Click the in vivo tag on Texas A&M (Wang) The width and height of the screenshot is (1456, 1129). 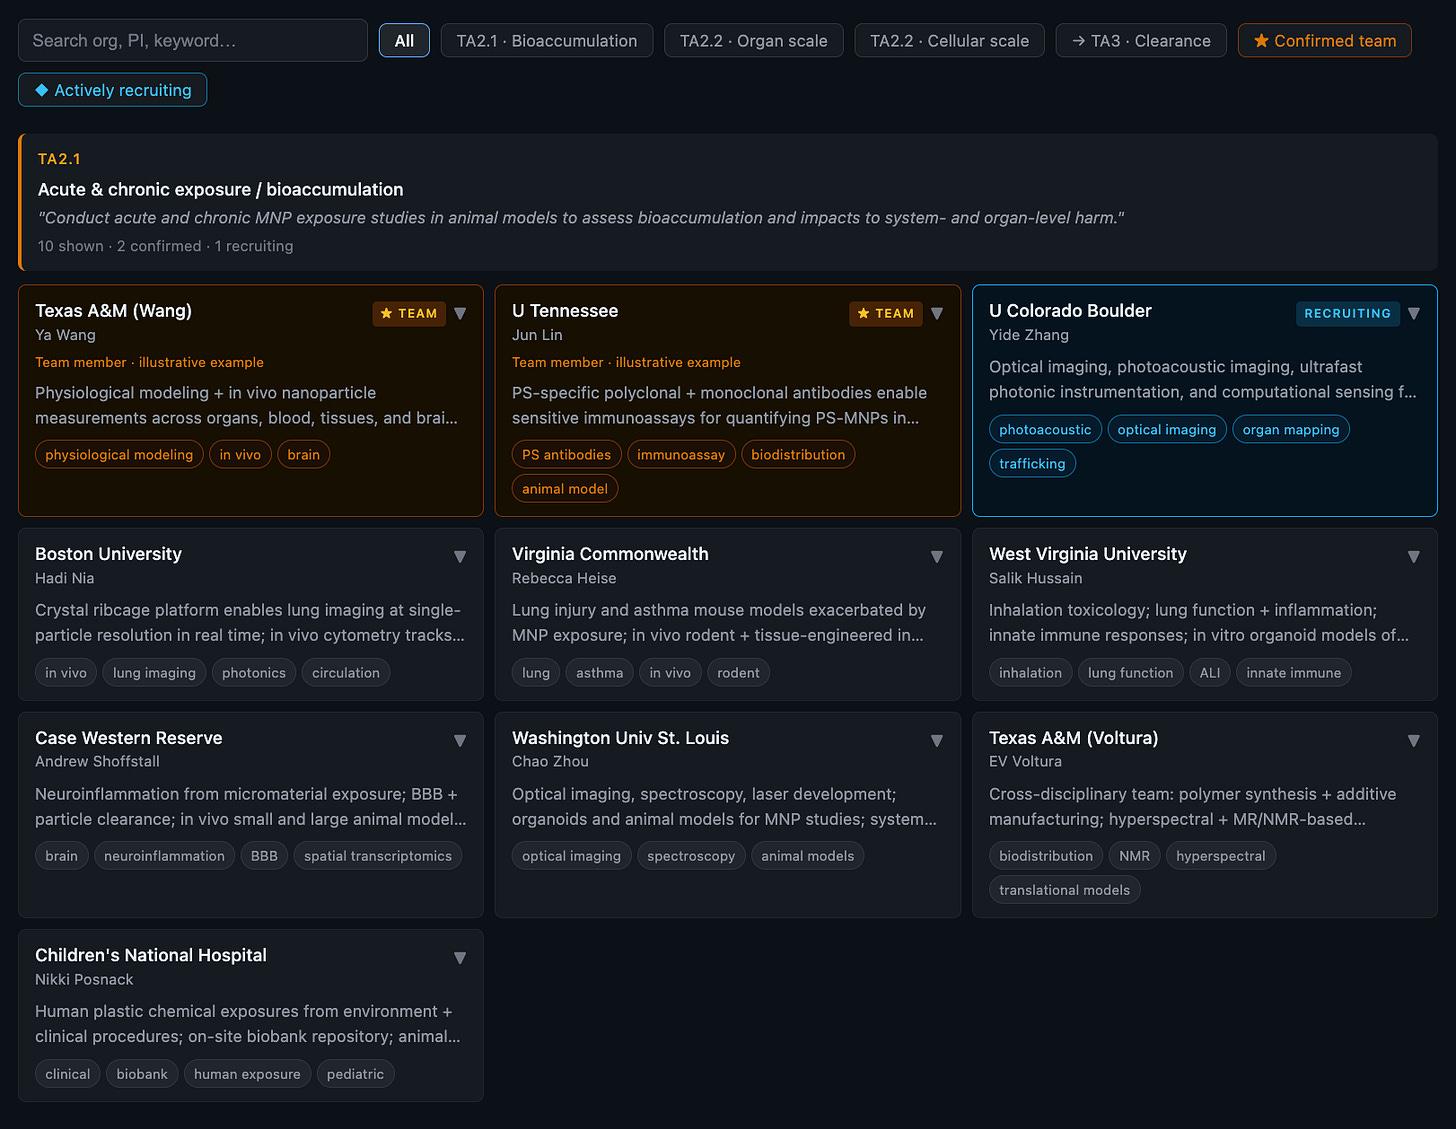pyautogui.click(x=240, y=455)
